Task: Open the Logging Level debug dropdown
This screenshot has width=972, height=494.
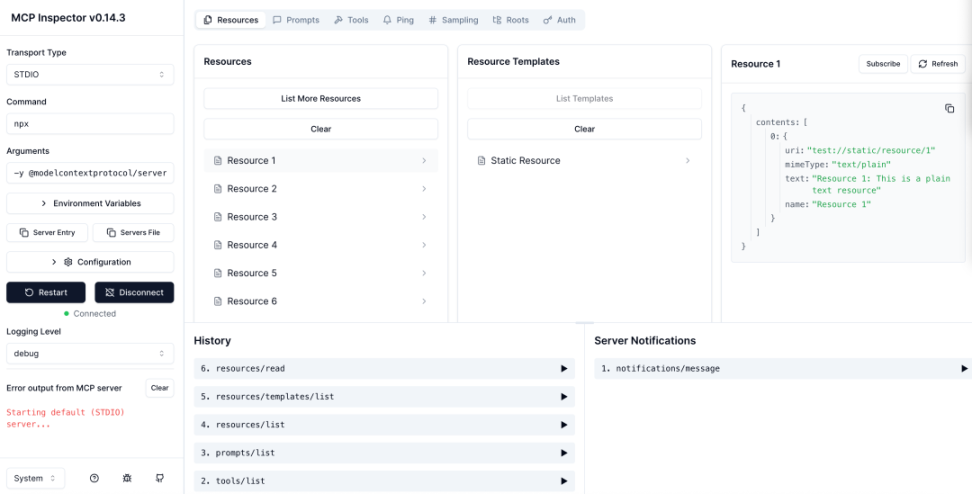Action: (90, 354)
